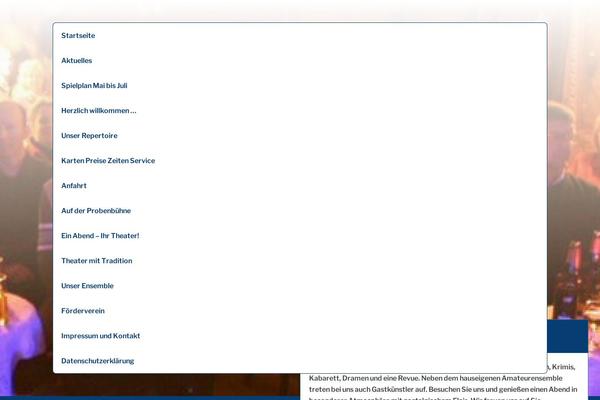The image size is (600, 400).
Task: Open the Unser Repertoire page
Action: click(x=89, y=136)
